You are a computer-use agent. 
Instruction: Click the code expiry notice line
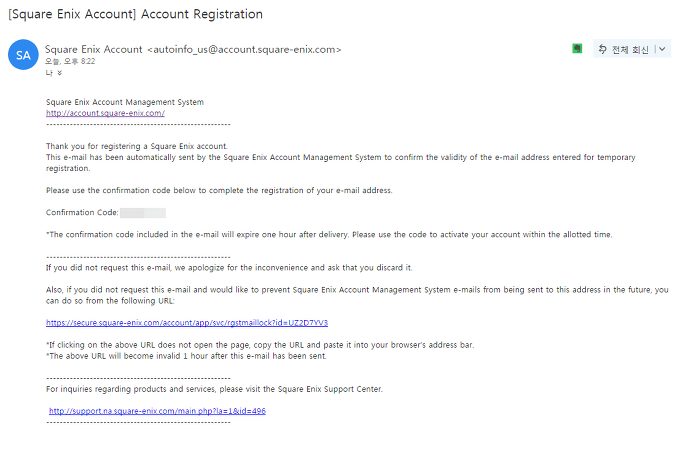[x=329, y=234]
